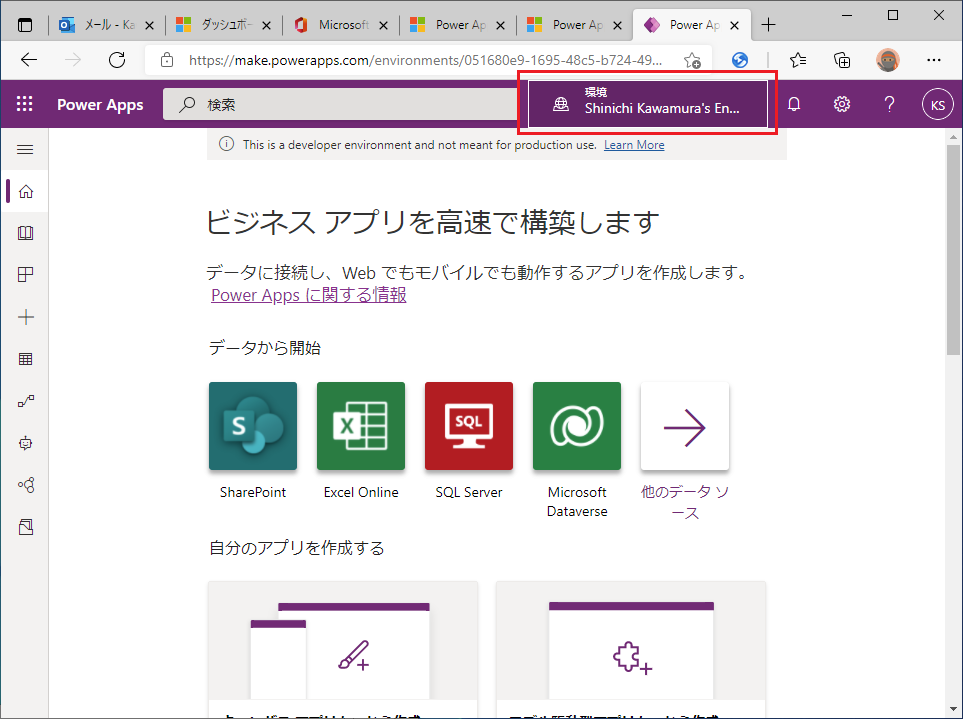Click the scroll down arrow of scrollbar
Screen dimensions: 963x719
pyautogui.click(x=953, y=709)
